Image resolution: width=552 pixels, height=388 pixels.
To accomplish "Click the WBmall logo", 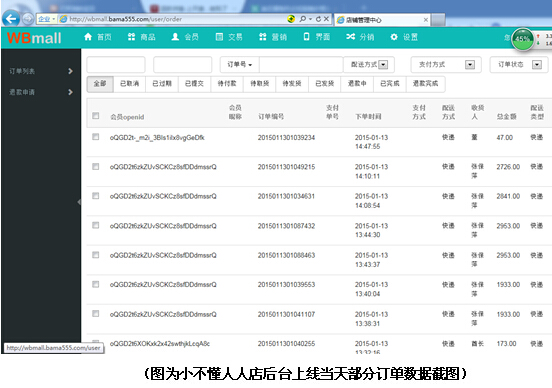I will point(34,38).
